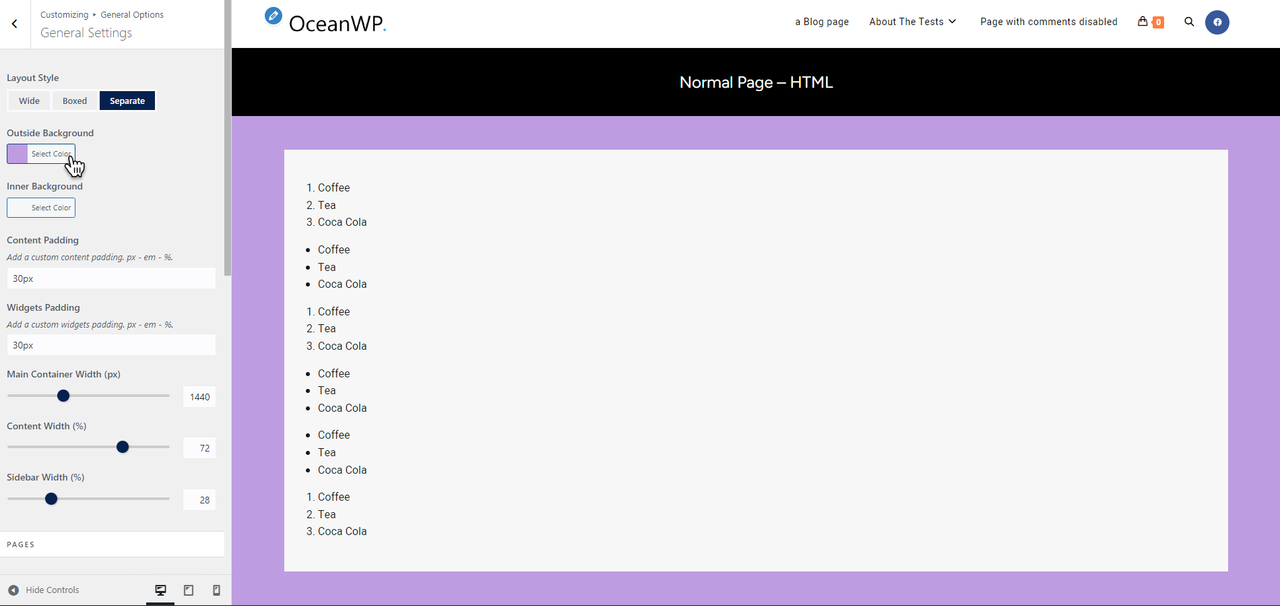The height and width of the screenshot is (606, 1280).
Task: Click the Sidebar Width slider handle
Action: (x=51, y=498)
